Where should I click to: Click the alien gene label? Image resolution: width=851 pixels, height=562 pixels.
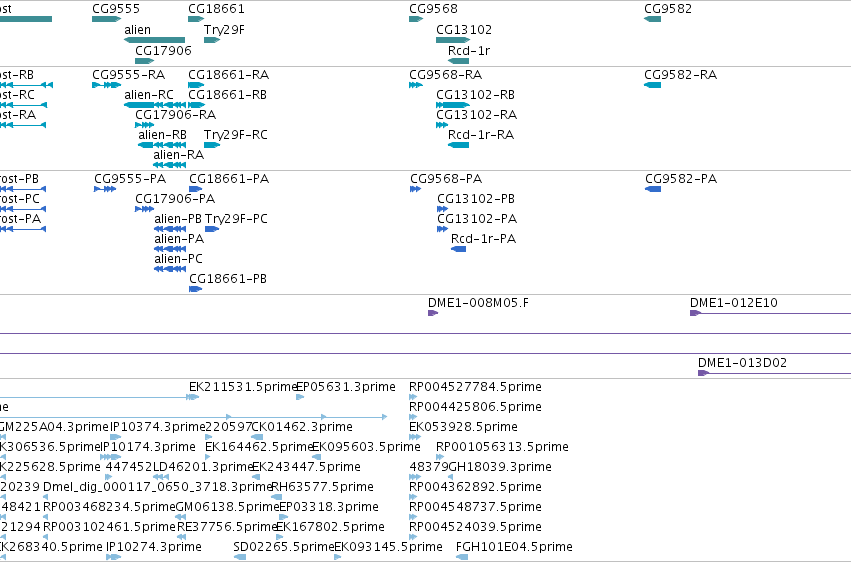point(137,30)
